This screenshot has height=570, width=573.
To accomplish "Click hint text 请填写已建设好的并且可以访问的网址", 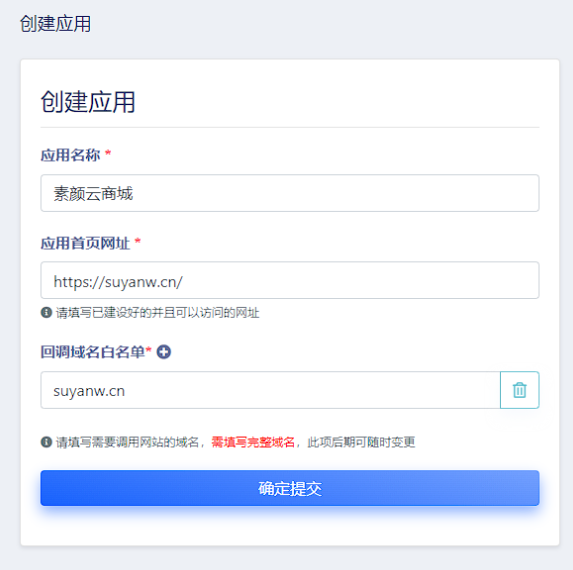I will pyautogui.click(x=157, y=313).
